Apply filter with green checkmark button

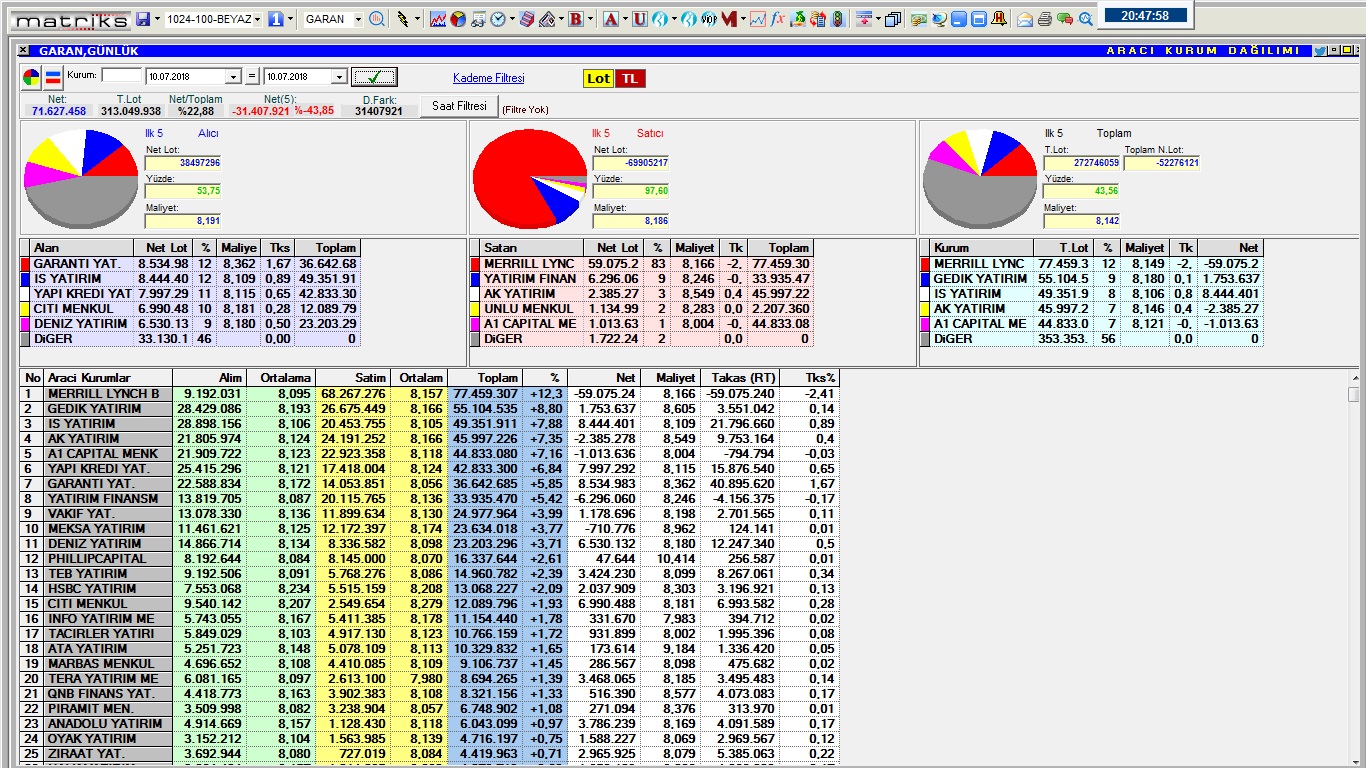[x=374, y=77]
